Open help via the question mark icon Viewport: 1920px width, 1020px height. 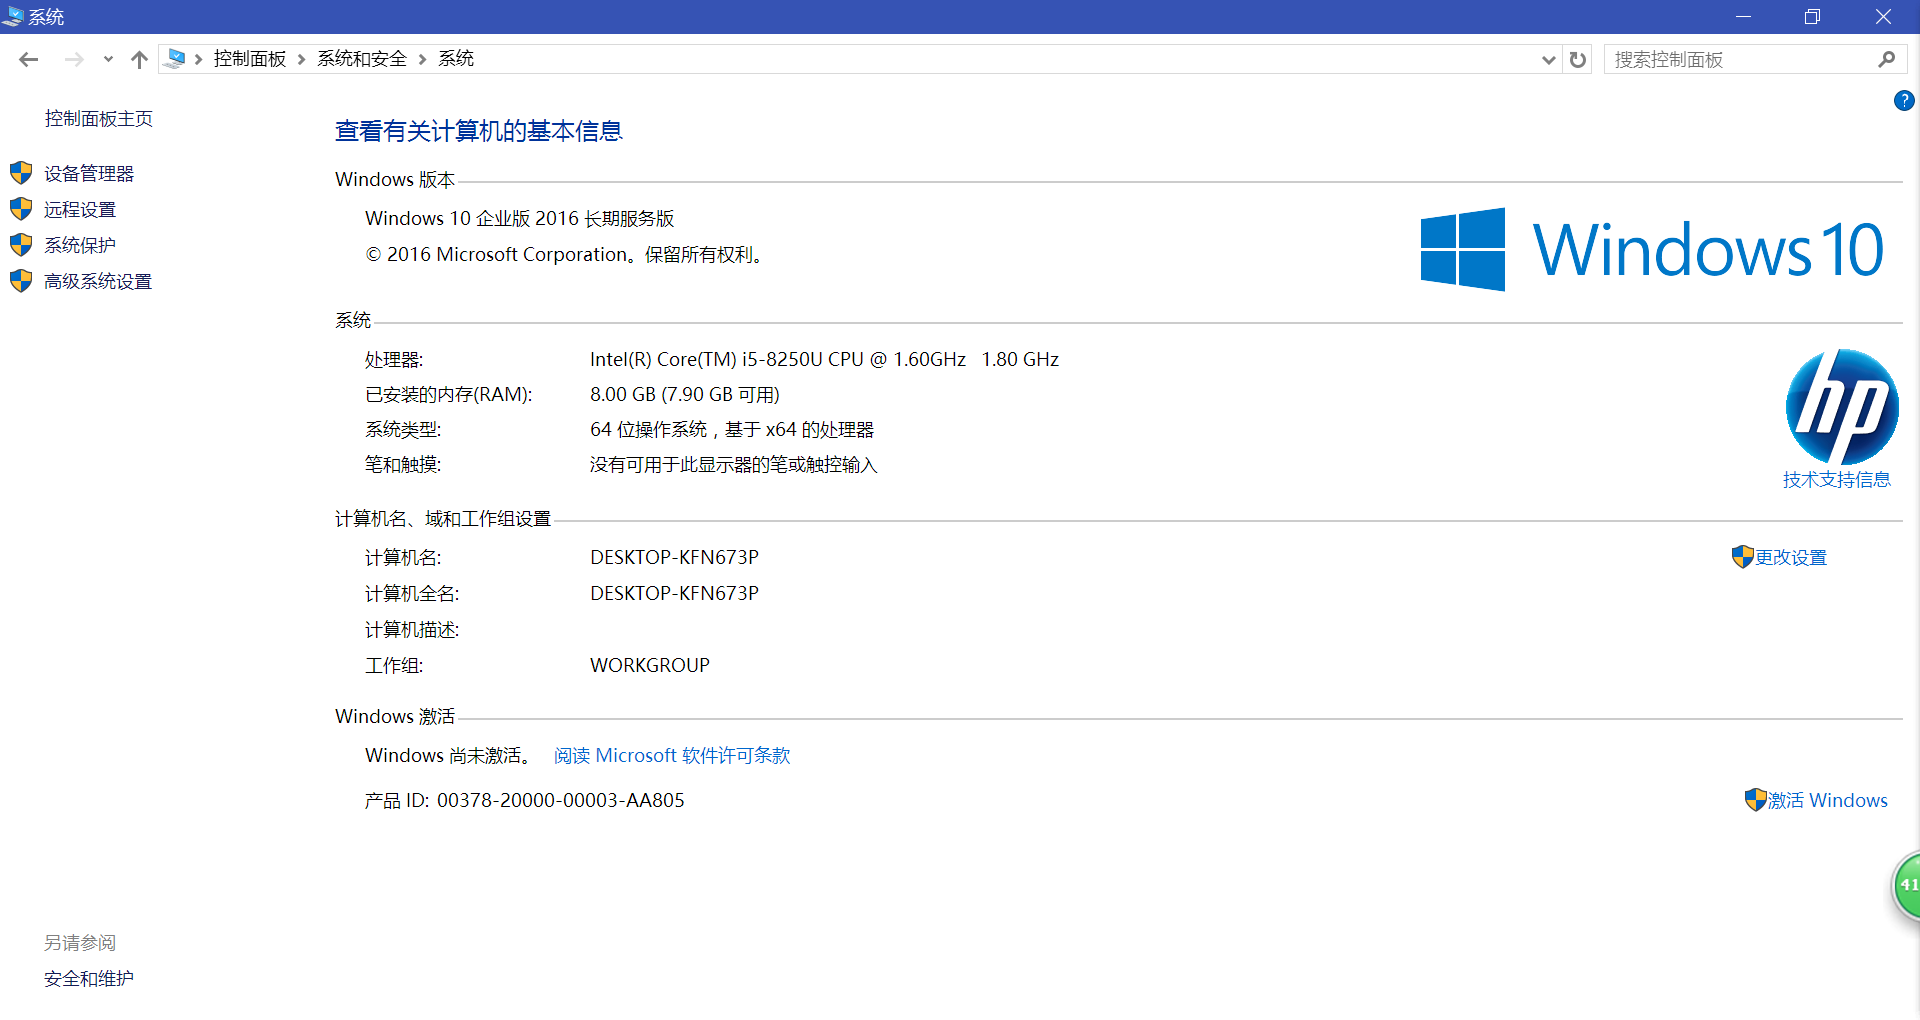(x=1904, y=100)
